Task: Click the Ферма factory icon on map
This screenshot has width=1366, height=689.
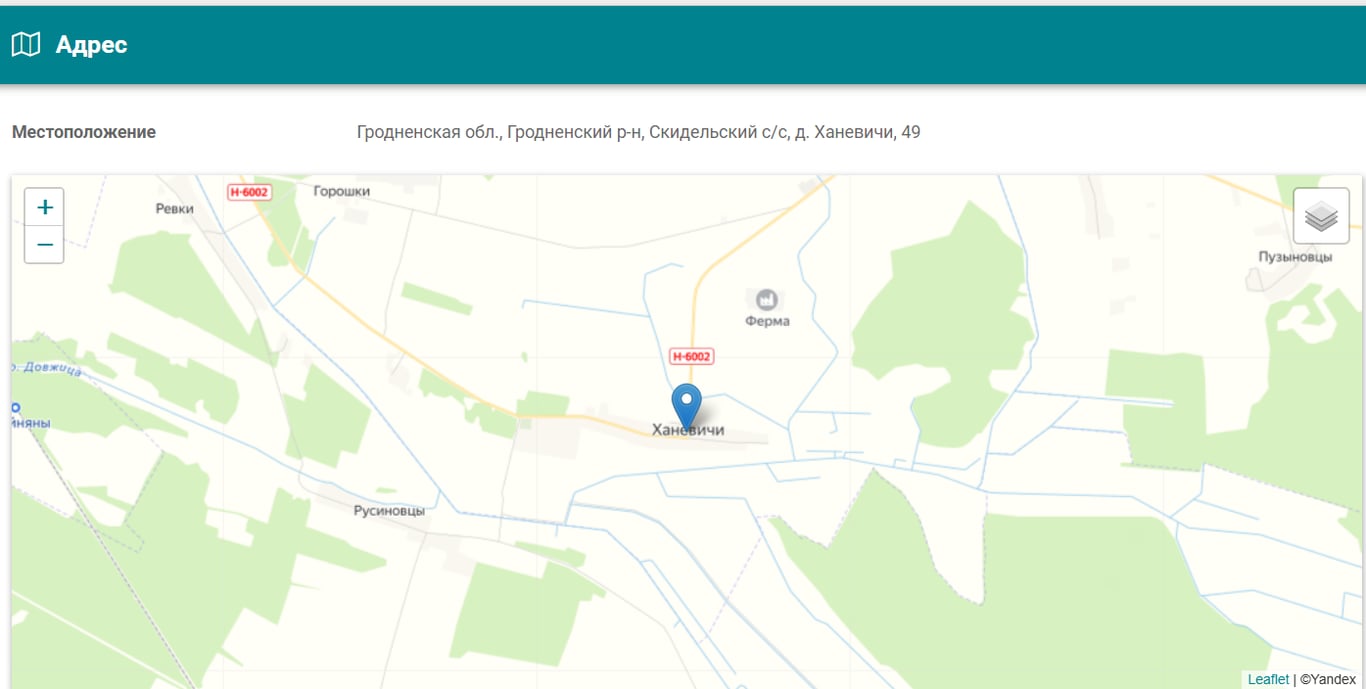Action: click(x=767, y=299)
